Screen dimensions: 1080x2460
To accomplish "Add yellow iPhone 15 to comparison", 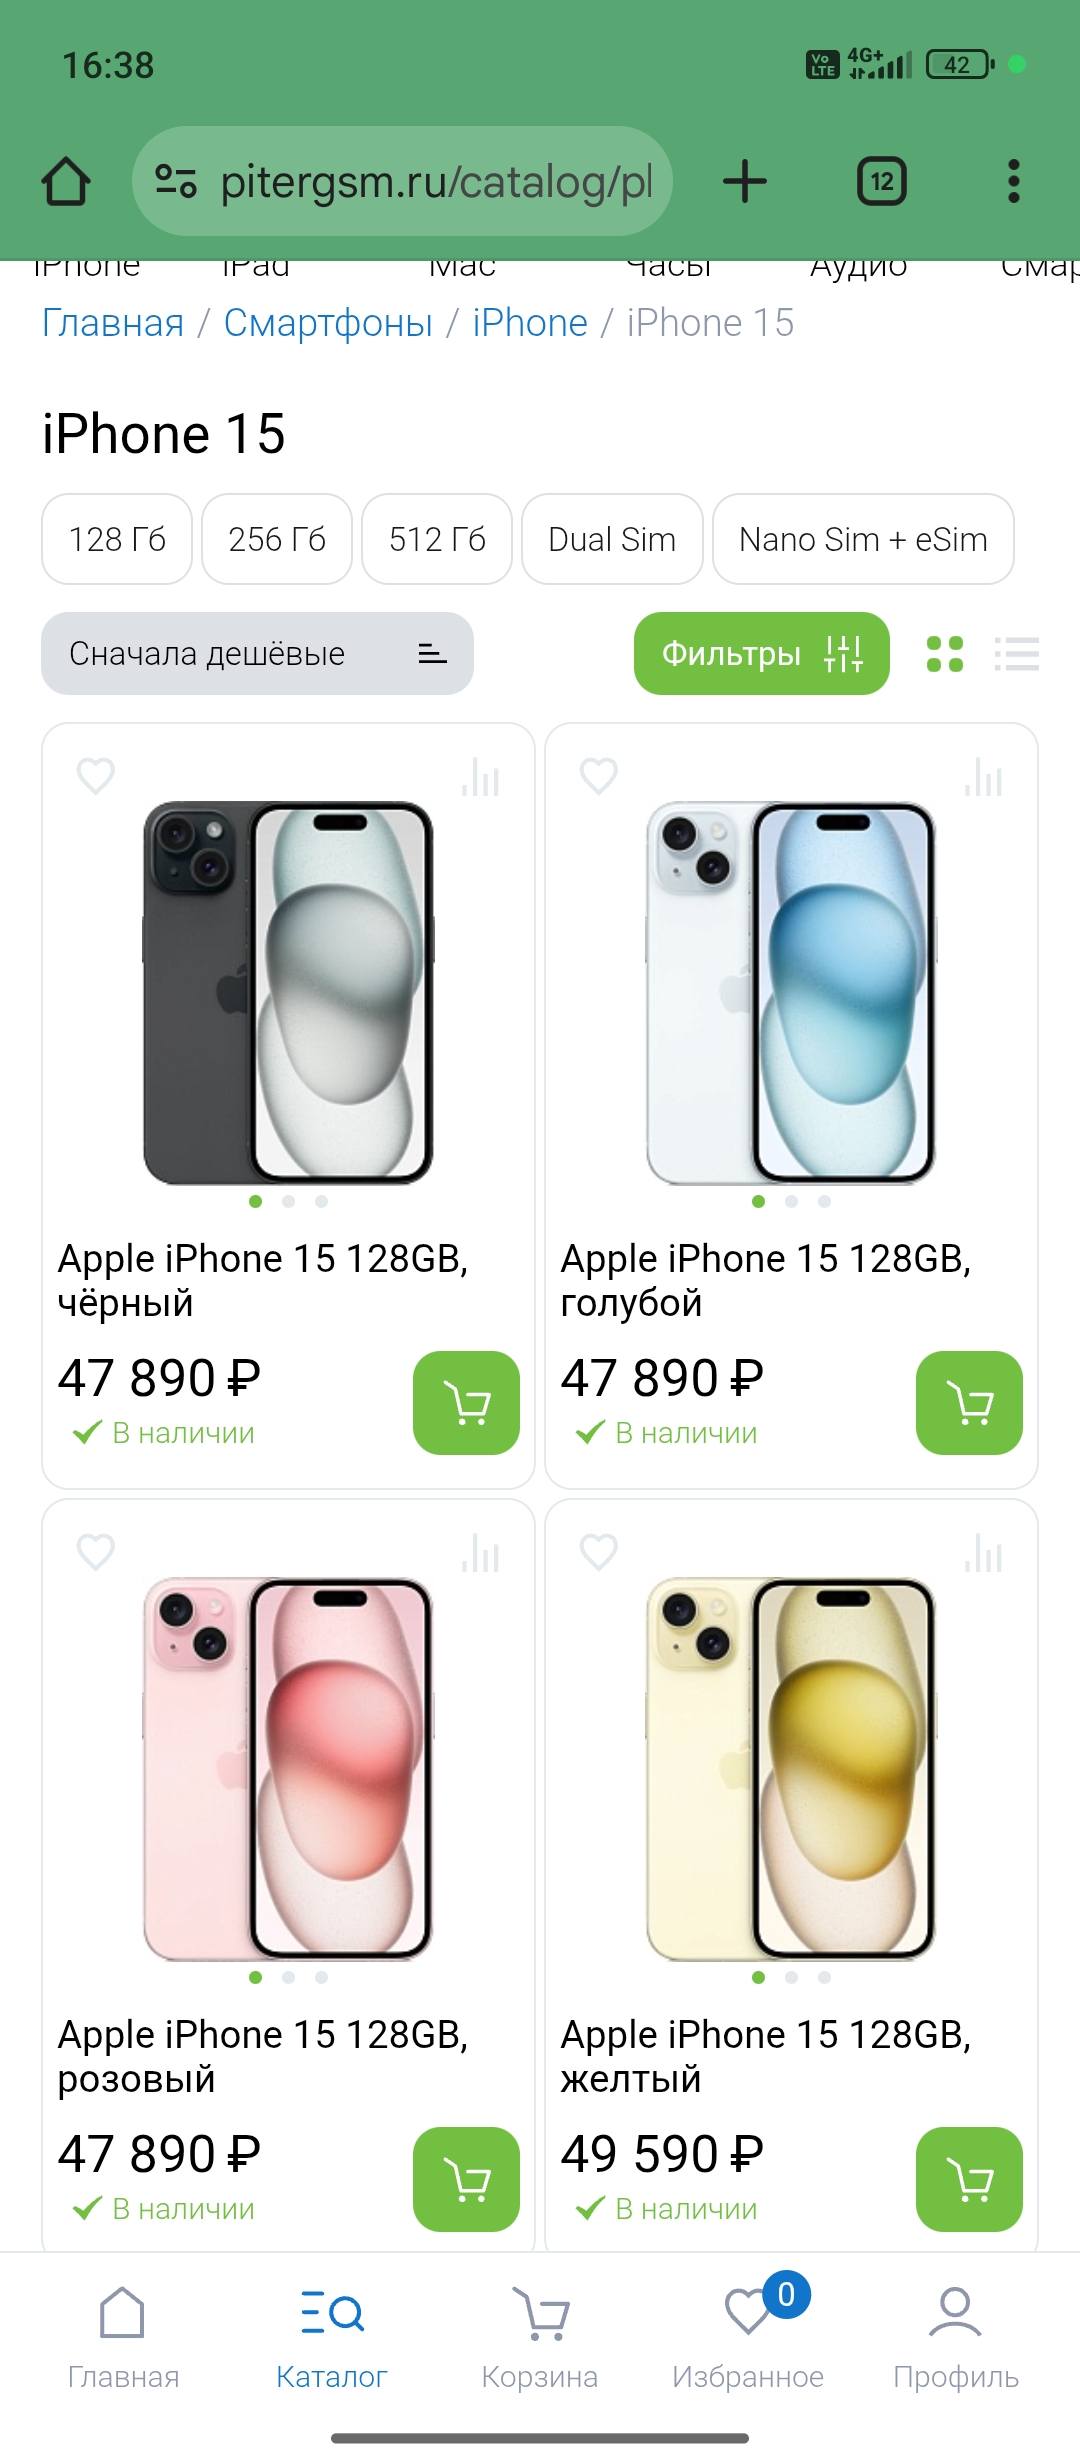I will point(983,1553).
